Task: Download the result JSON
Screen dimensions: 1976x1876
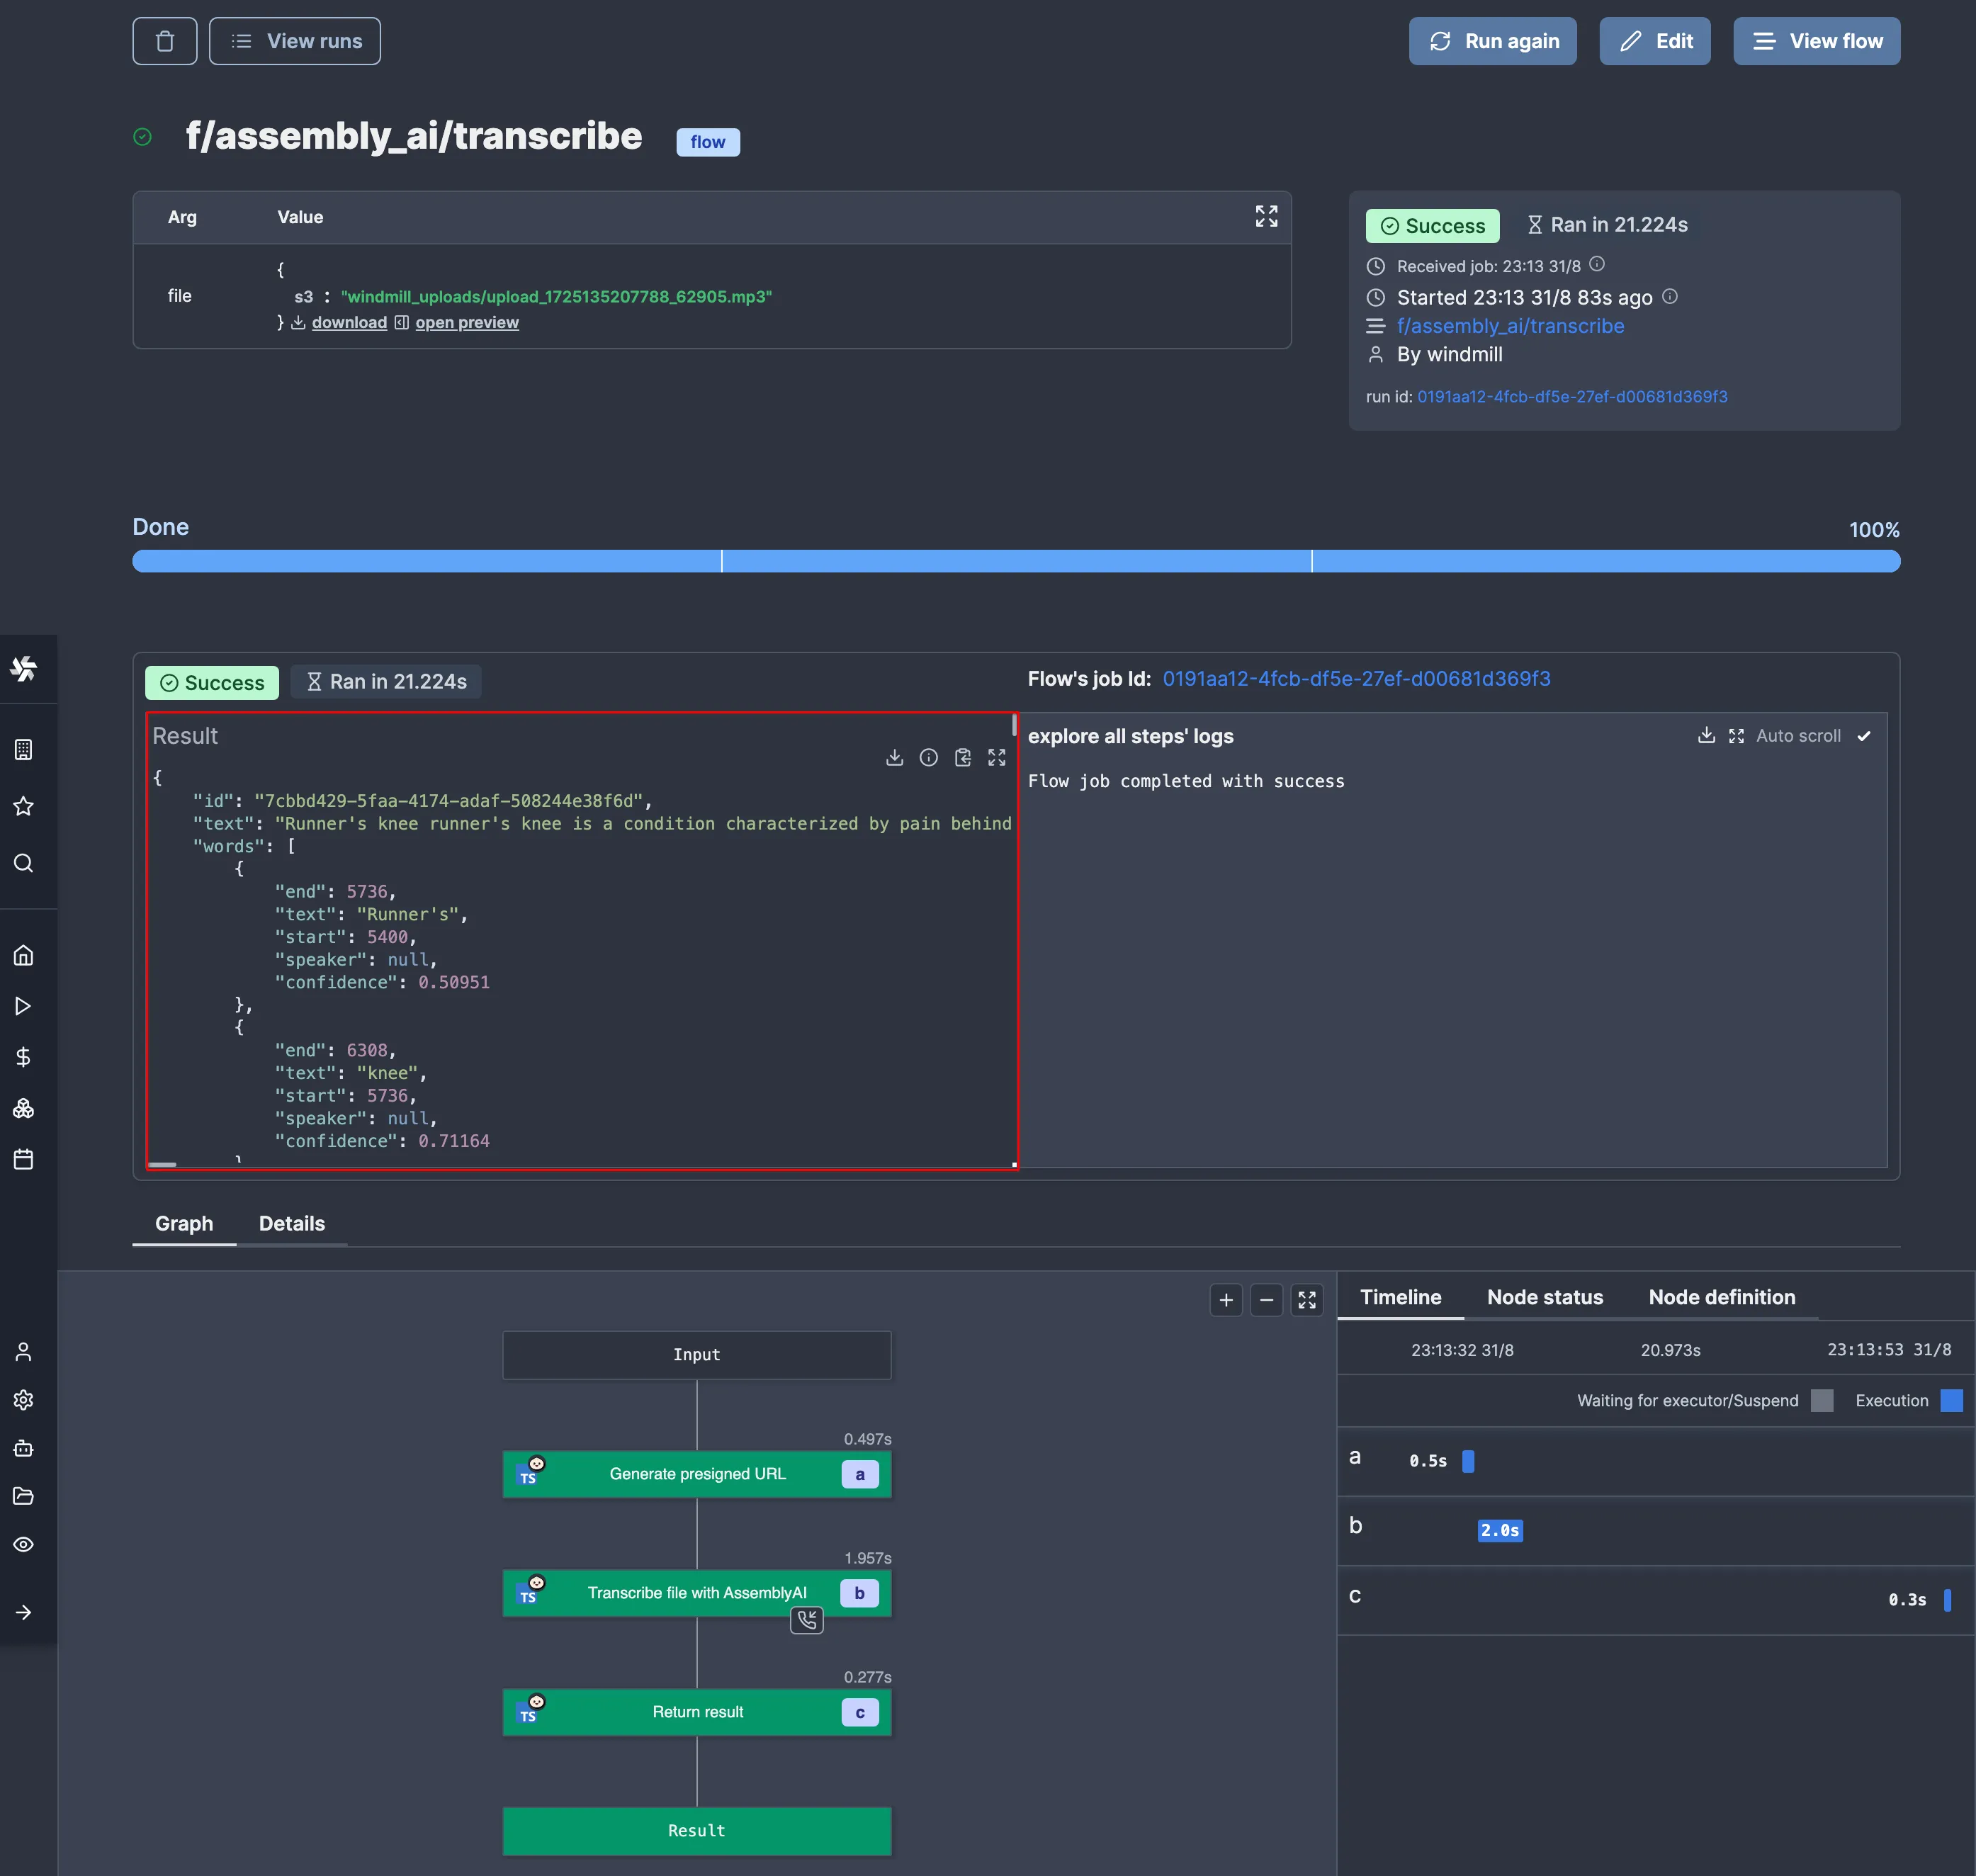Action: coord(894,758)
